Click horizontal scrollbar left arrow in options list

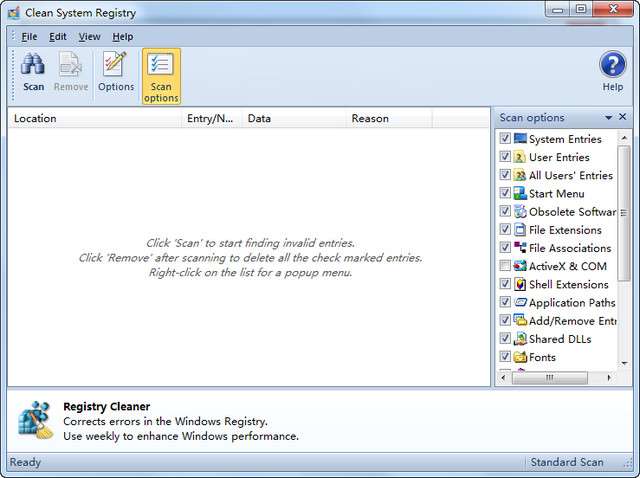pyautogui.click(x=503, y=378)
